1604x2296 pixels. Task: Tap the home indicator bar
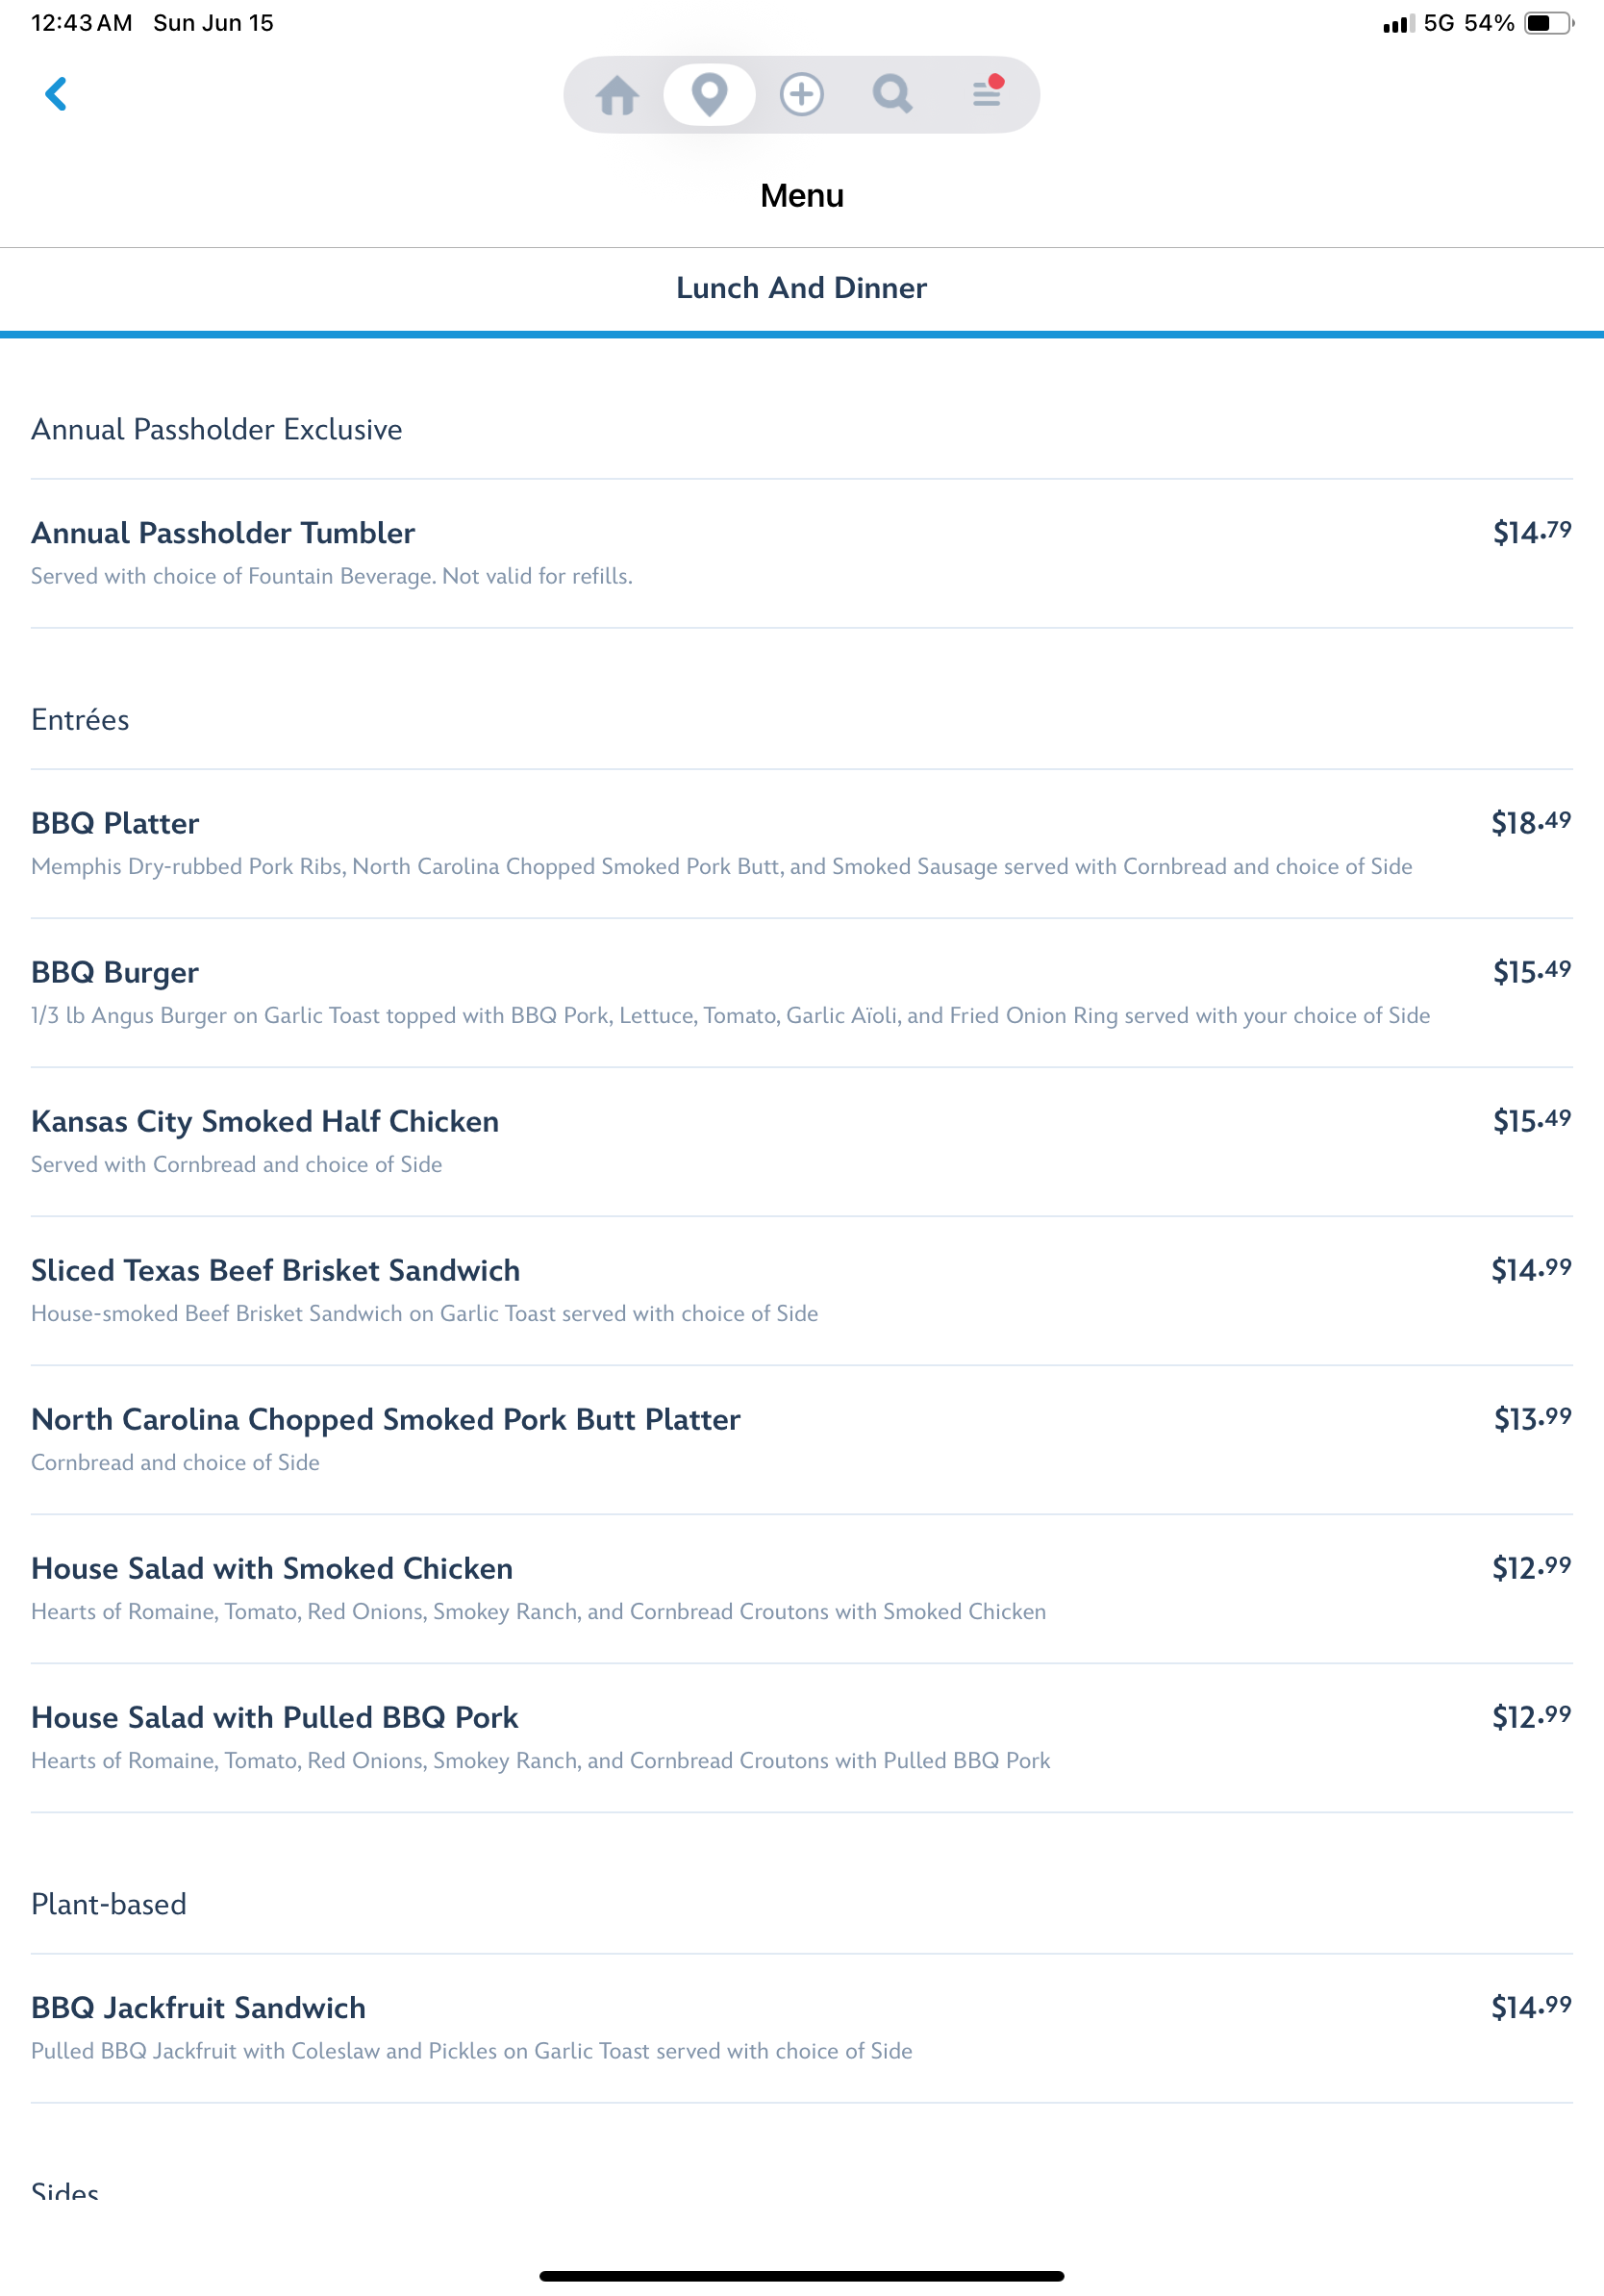pyautogui.click(x=801, y=2276)
